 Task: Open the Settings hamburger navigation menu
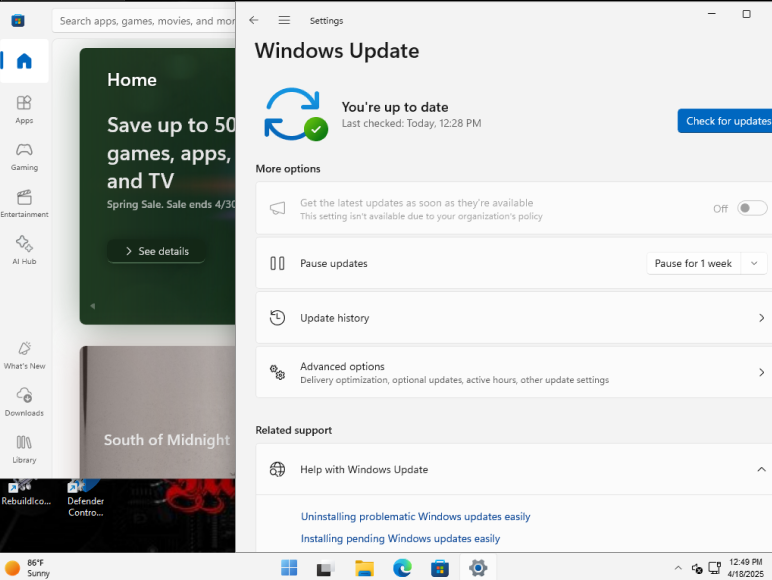(284, 20)
